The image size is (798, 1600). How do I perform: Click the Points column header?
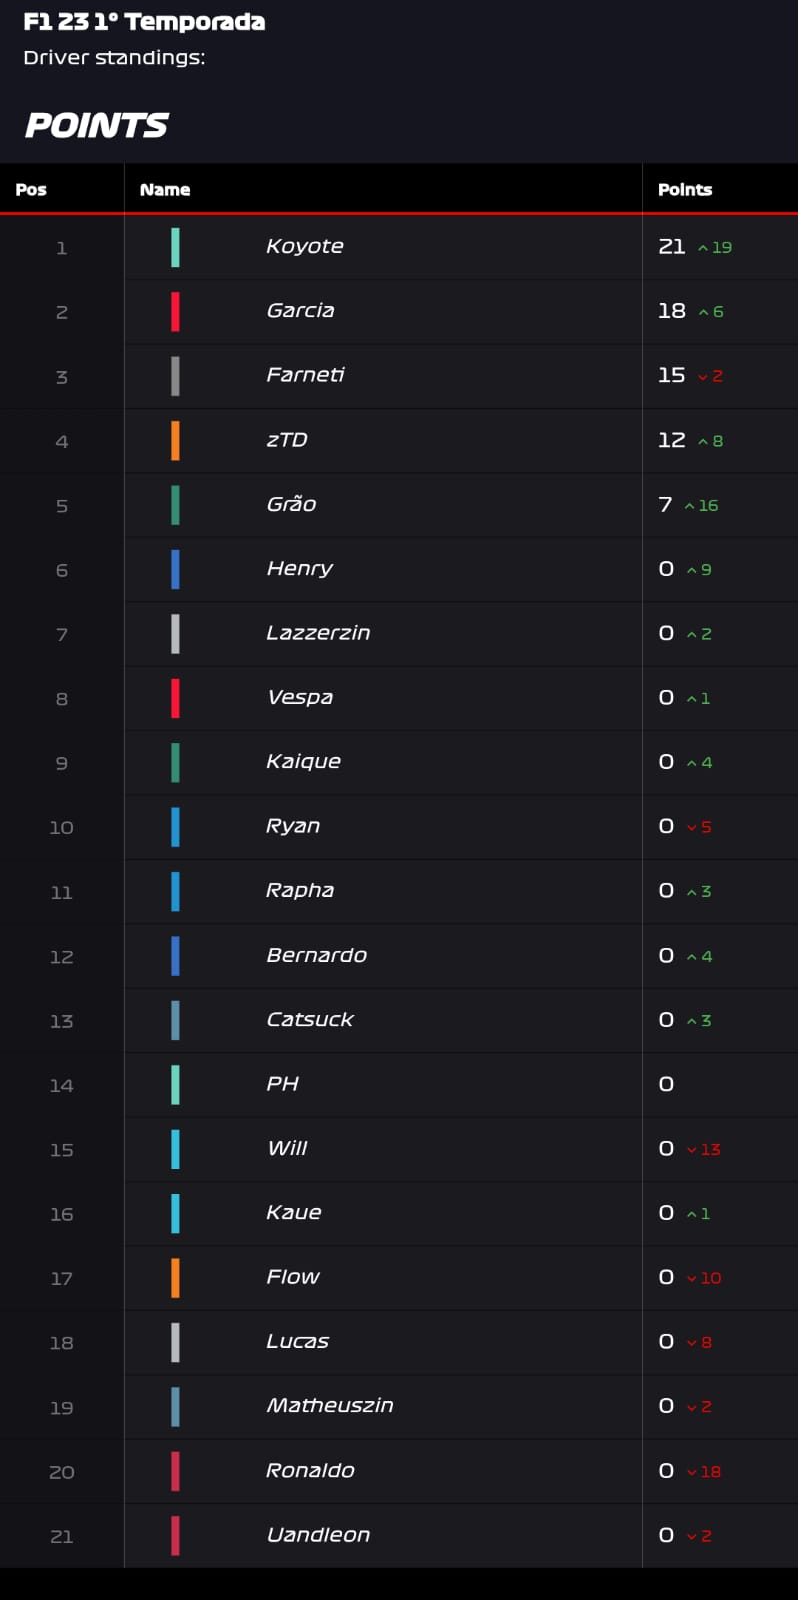click(685, 190)
